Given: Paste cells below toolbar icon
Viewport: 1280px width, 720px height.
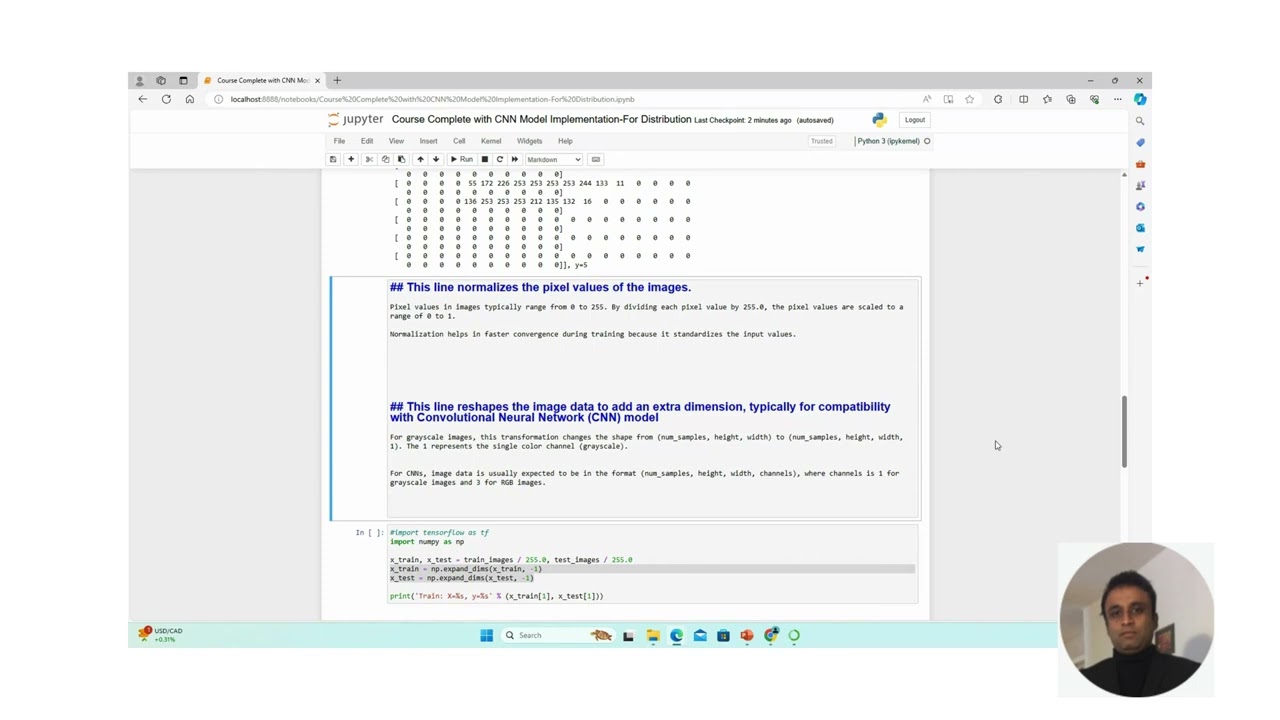Looking at the screenshot, I should [x=401, y=159].
